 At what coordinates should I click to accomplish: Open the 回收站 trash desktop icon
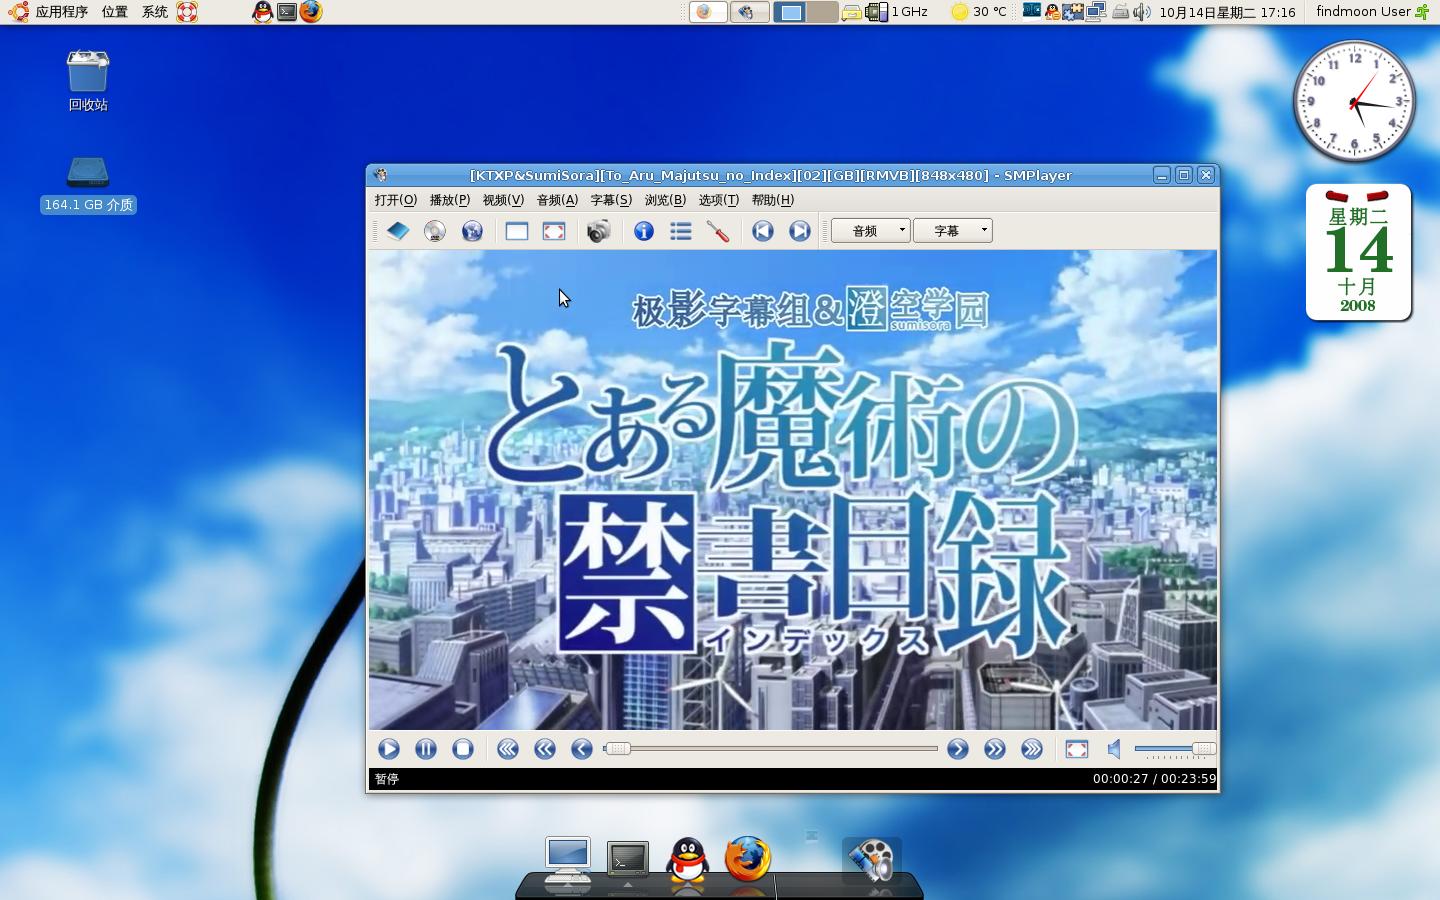pos(88,80)
